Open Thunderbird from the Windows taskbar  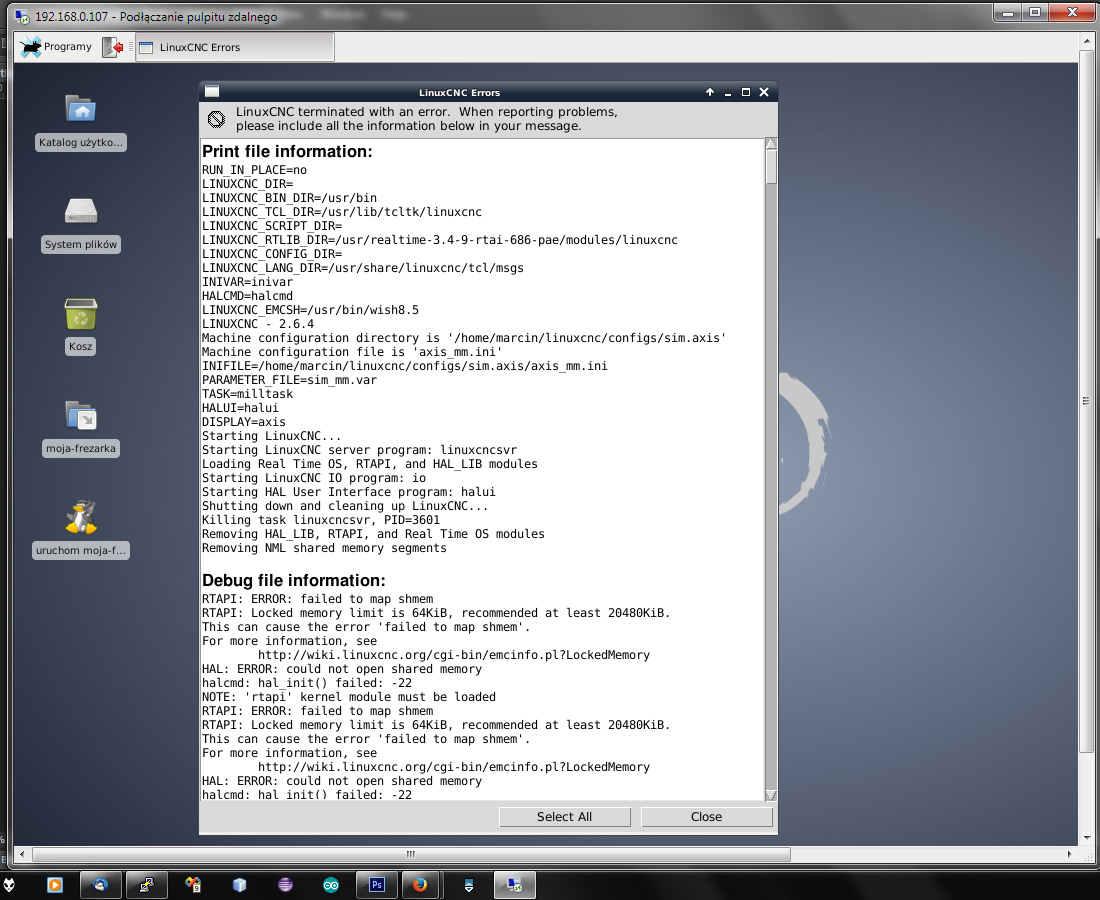pyautogui.click(x=100, y=885)
